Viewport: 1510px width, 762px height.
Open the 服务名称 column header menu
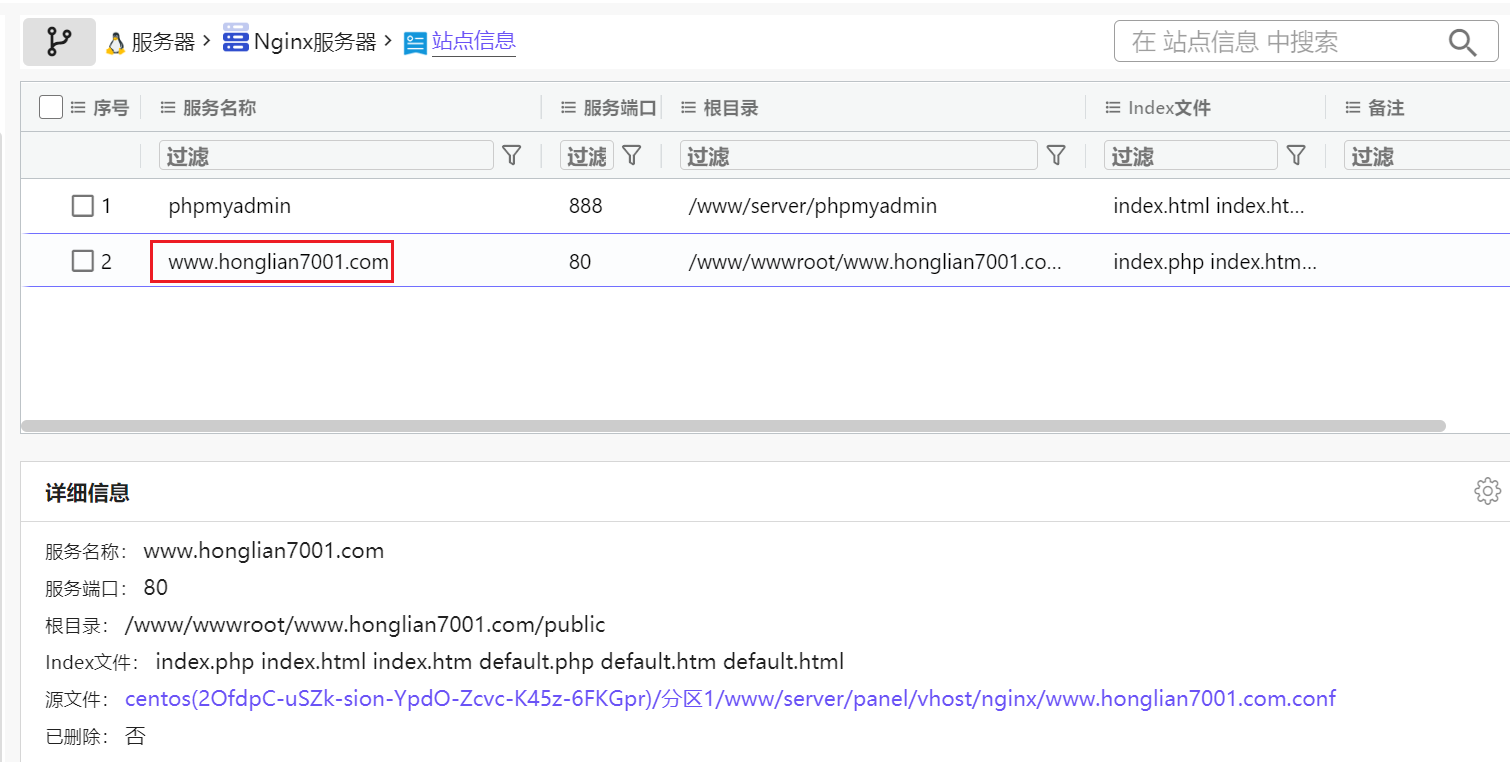tap(168, 108)
